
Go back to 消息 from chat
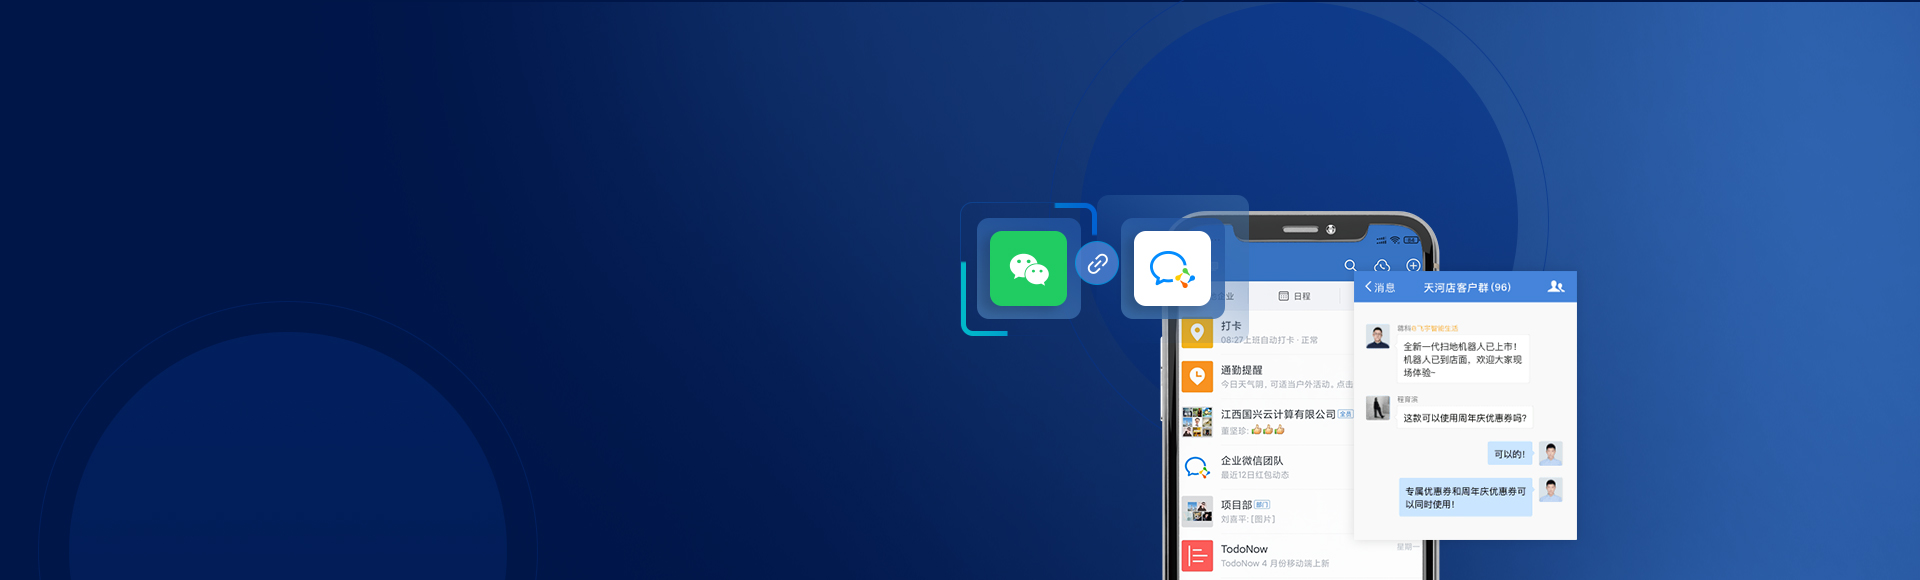(x=1380, y=287)
